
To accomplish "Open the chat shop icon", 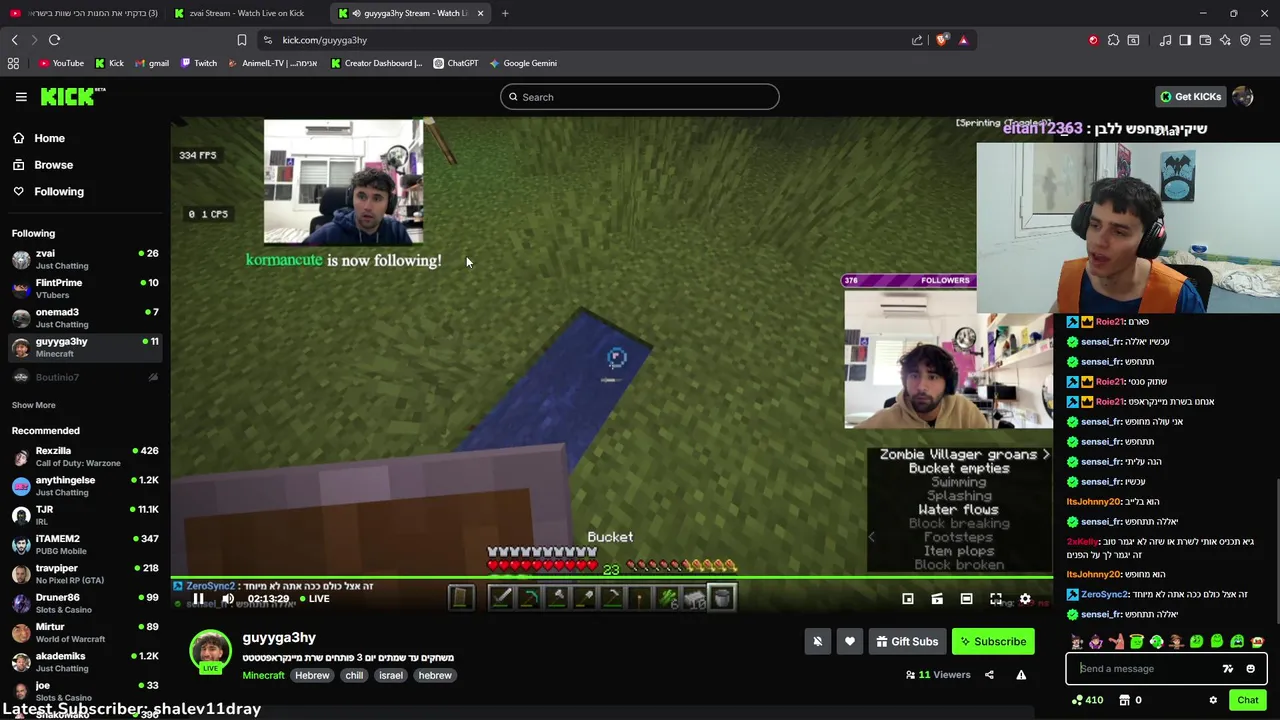I will (1129, 700).
